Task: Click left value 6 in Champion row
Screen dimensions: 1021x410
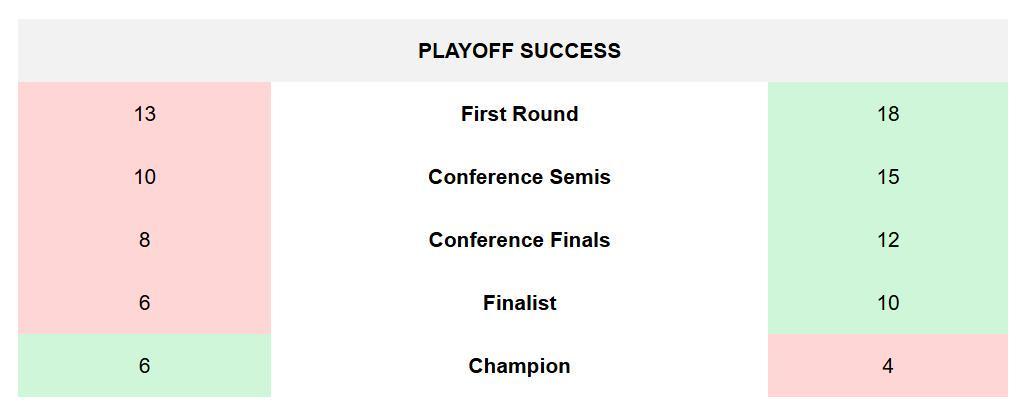Action: pyautogui.click(x=145, y=366)
